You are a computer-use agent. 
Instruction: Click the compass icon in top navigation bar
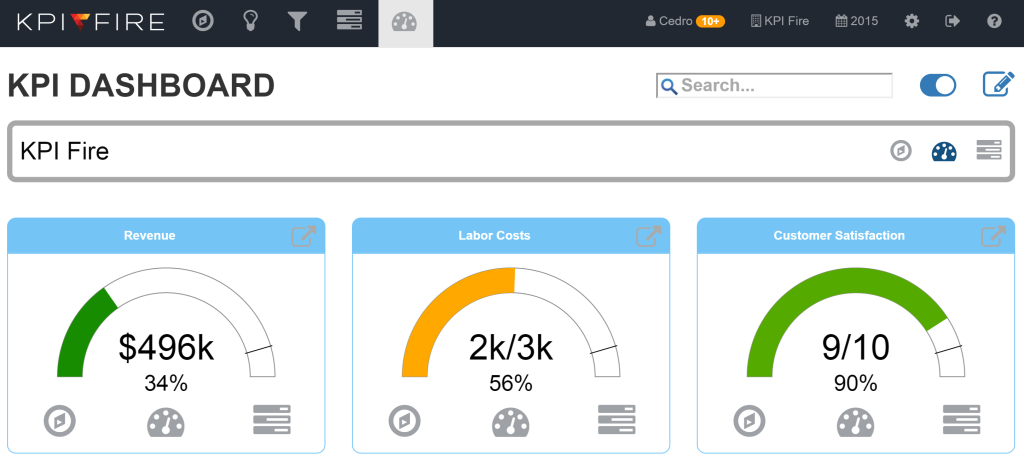pos(203,21)
